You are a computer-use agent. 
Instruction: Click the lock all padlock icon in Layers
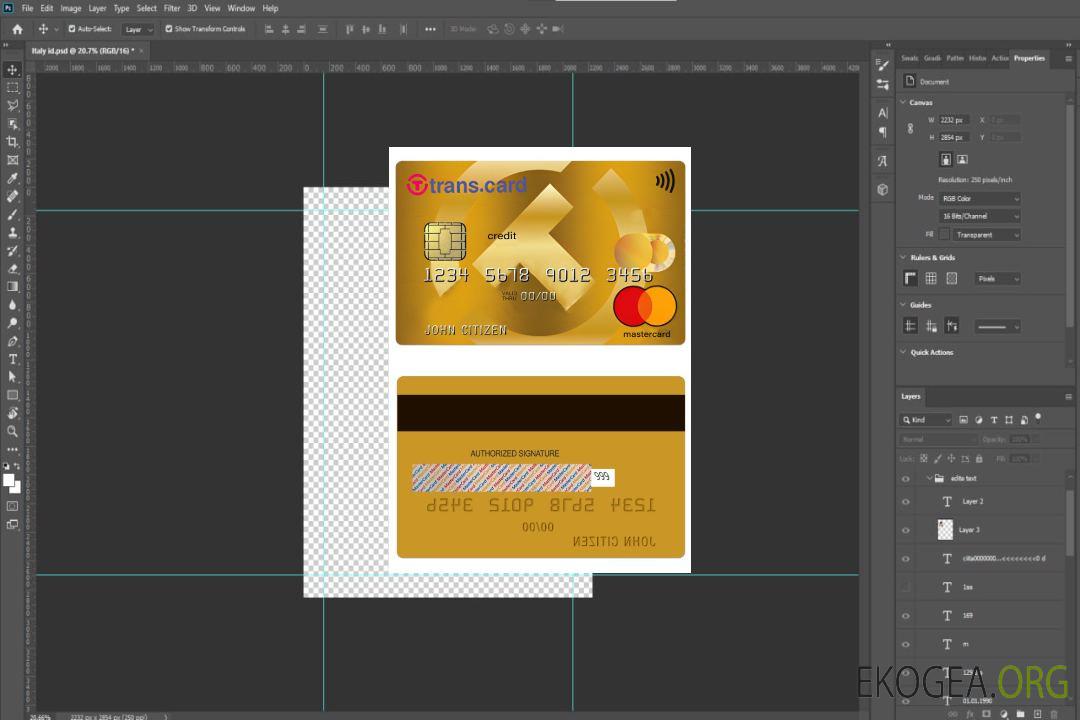979,458
